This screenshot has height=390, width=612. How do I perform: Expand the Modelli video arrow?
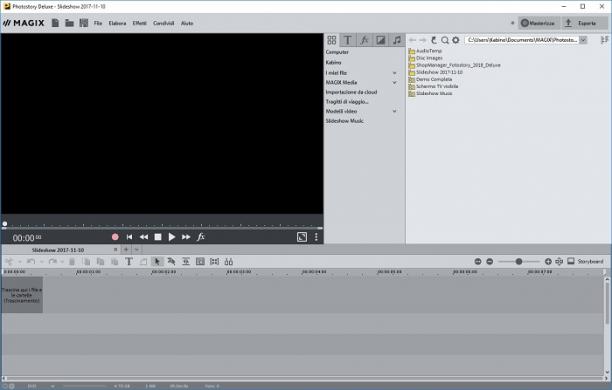pyautogui.click(x=395, y=111)
